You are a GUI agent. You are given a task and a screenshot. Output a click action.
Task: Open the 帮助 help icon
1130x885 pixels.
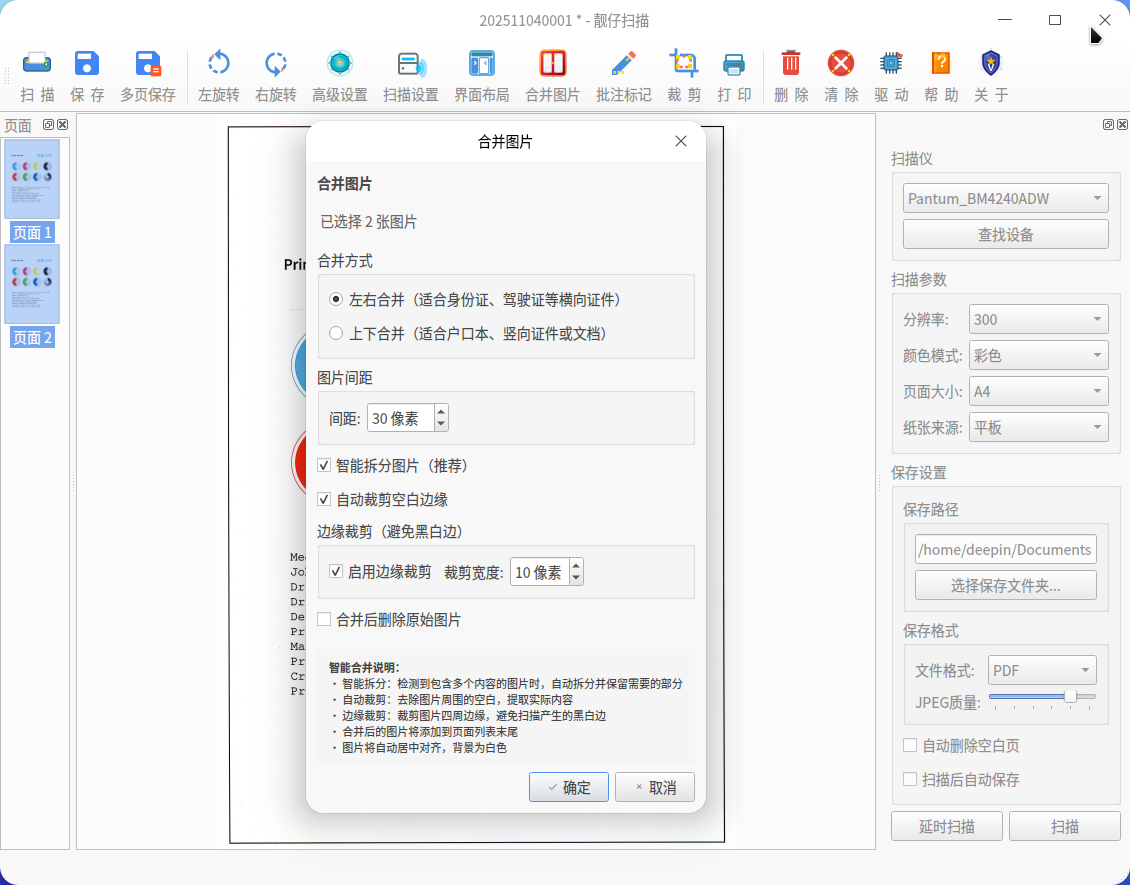pyautogui.click(x=941, y=63)
